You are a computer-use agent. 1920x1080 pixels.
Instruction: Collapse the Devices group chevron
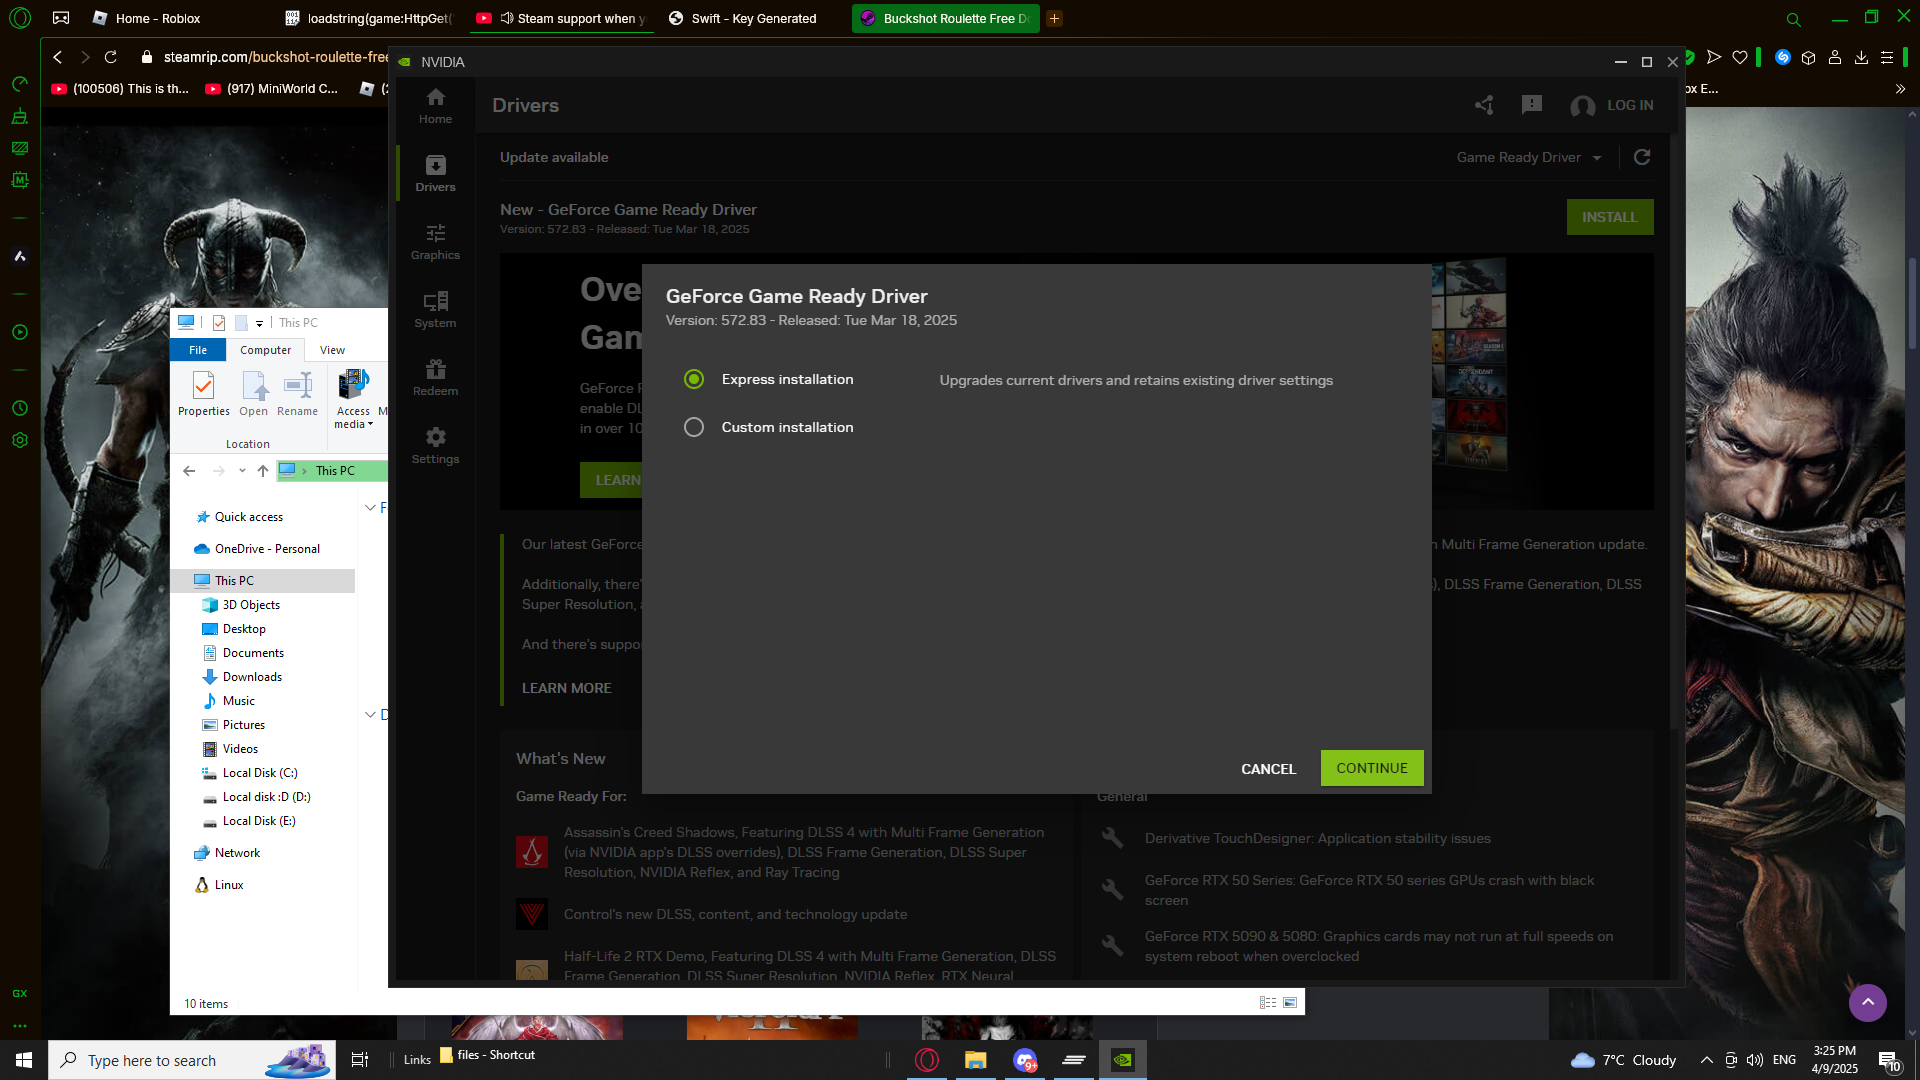(x=370, y=715)
